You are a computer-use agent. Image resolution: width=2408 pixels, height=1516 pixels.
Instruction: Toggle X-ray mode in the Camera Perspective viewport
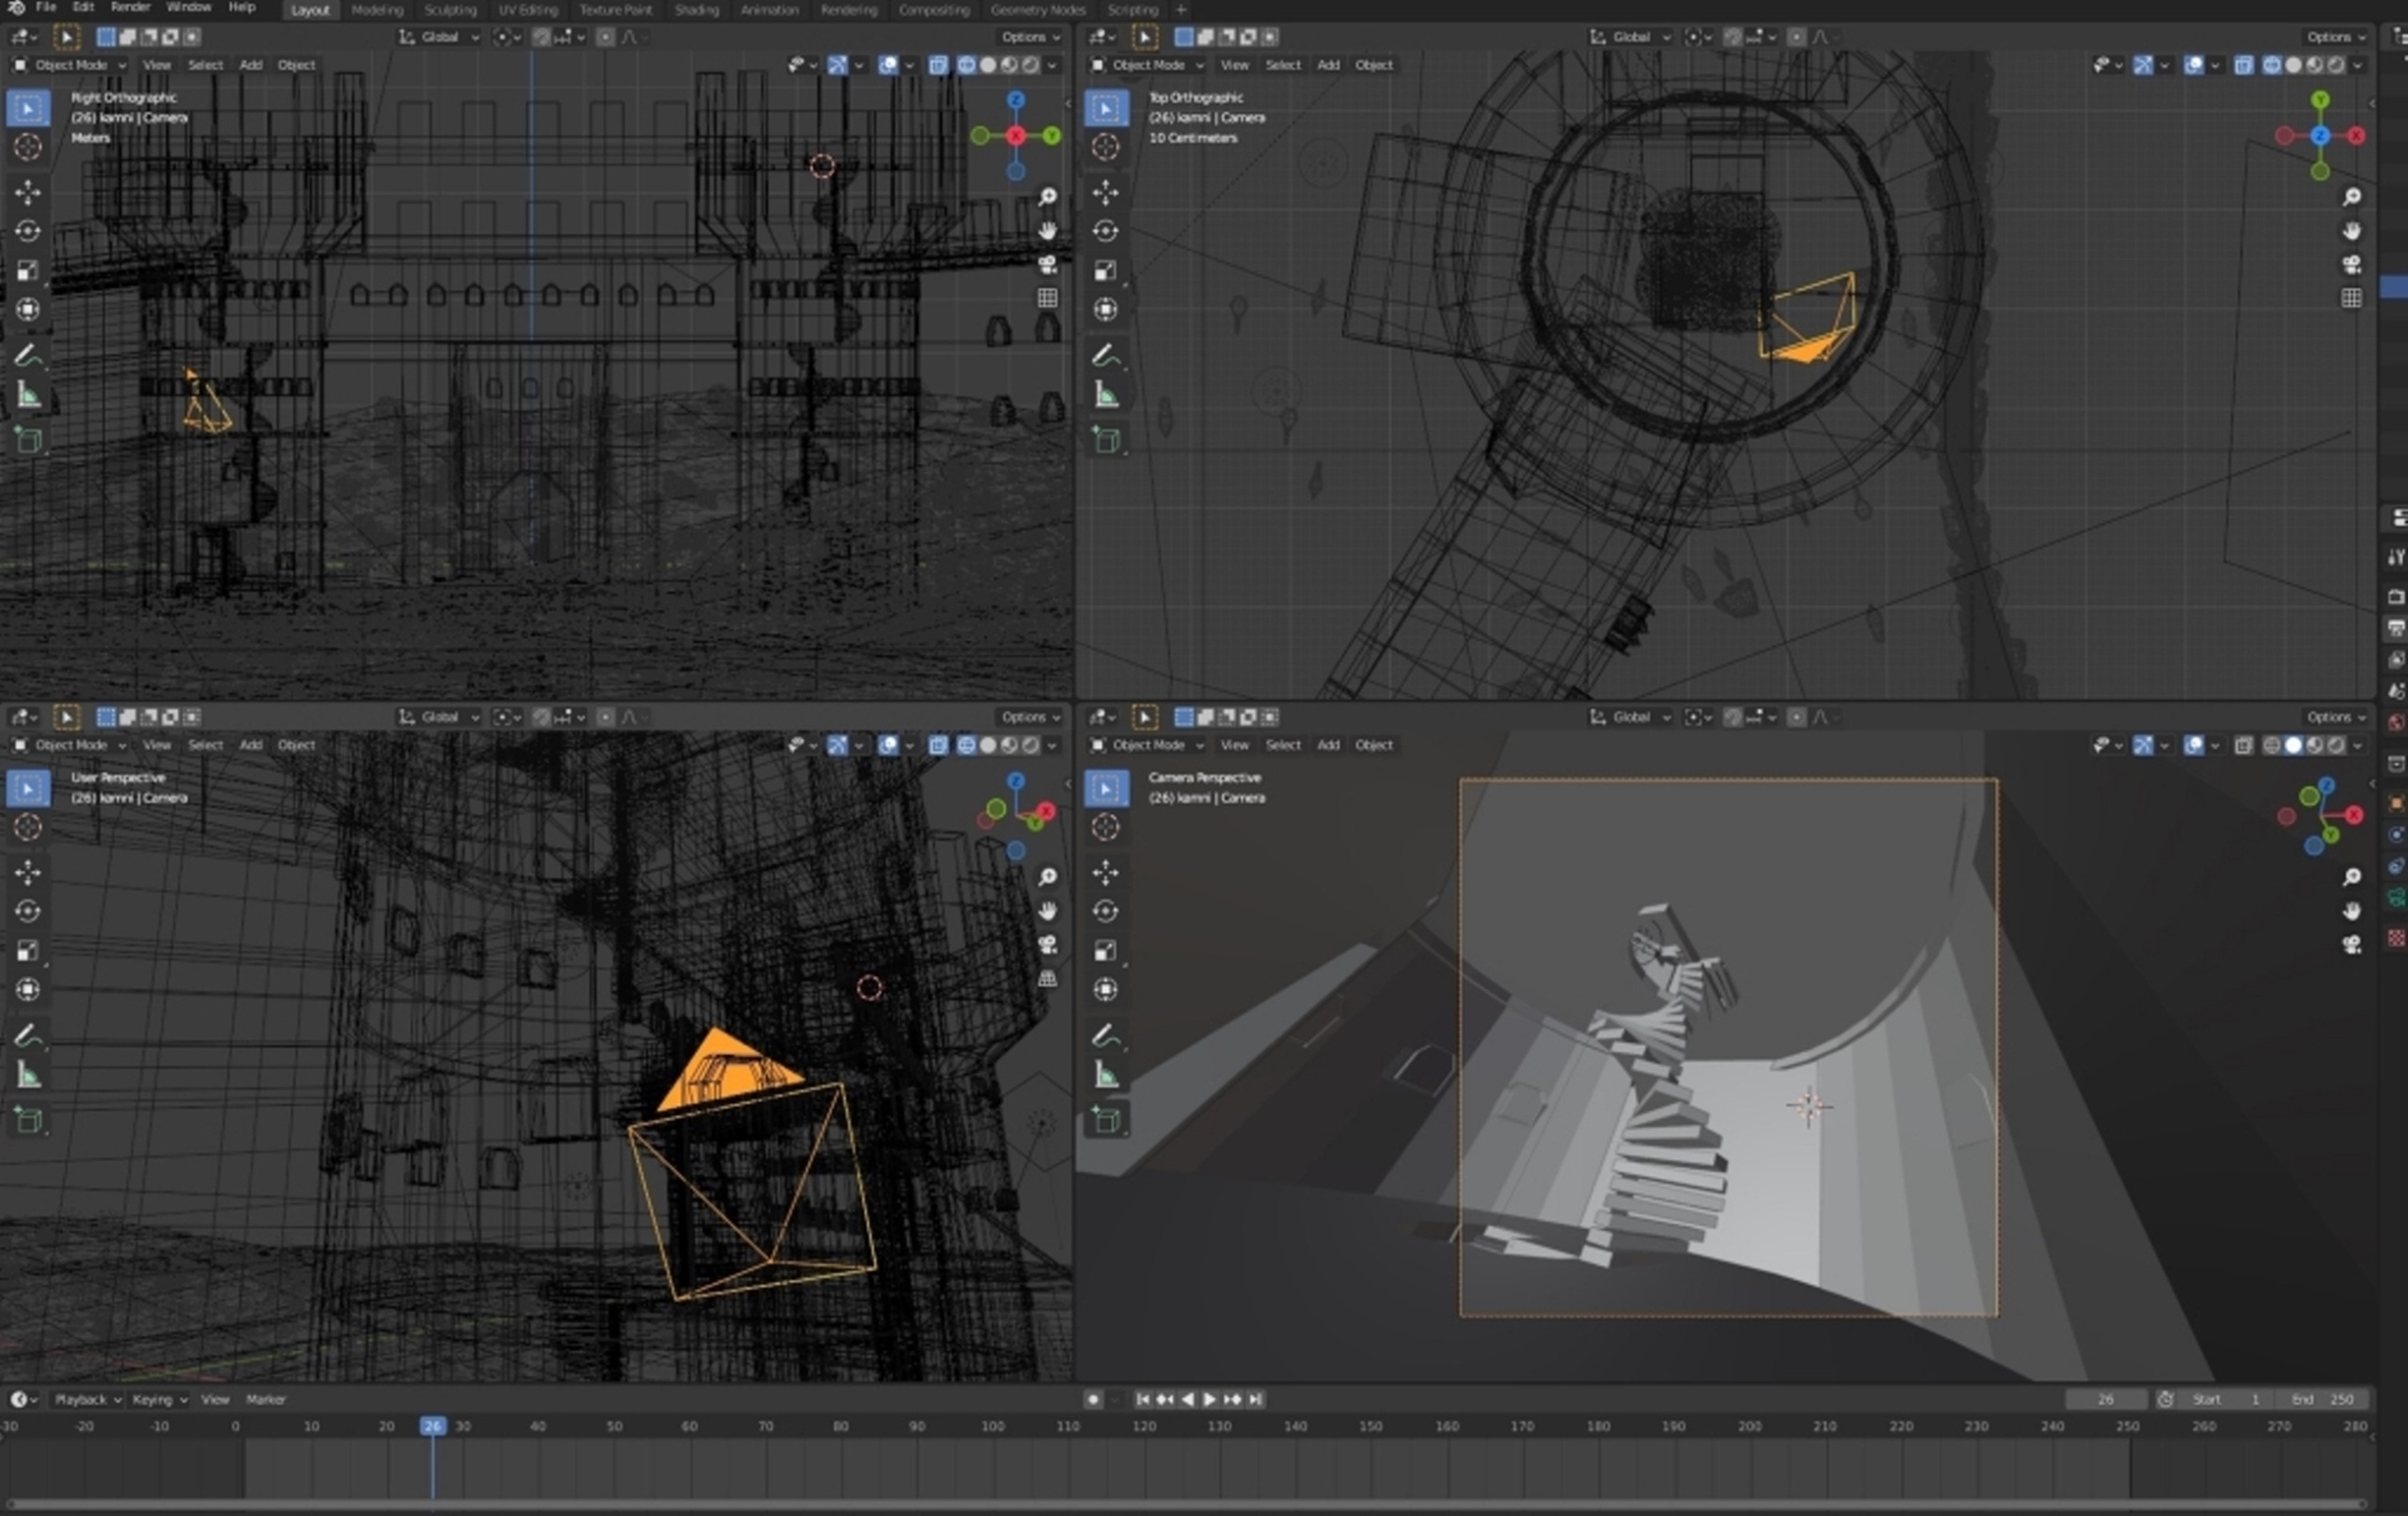(x=2243, y=745)
